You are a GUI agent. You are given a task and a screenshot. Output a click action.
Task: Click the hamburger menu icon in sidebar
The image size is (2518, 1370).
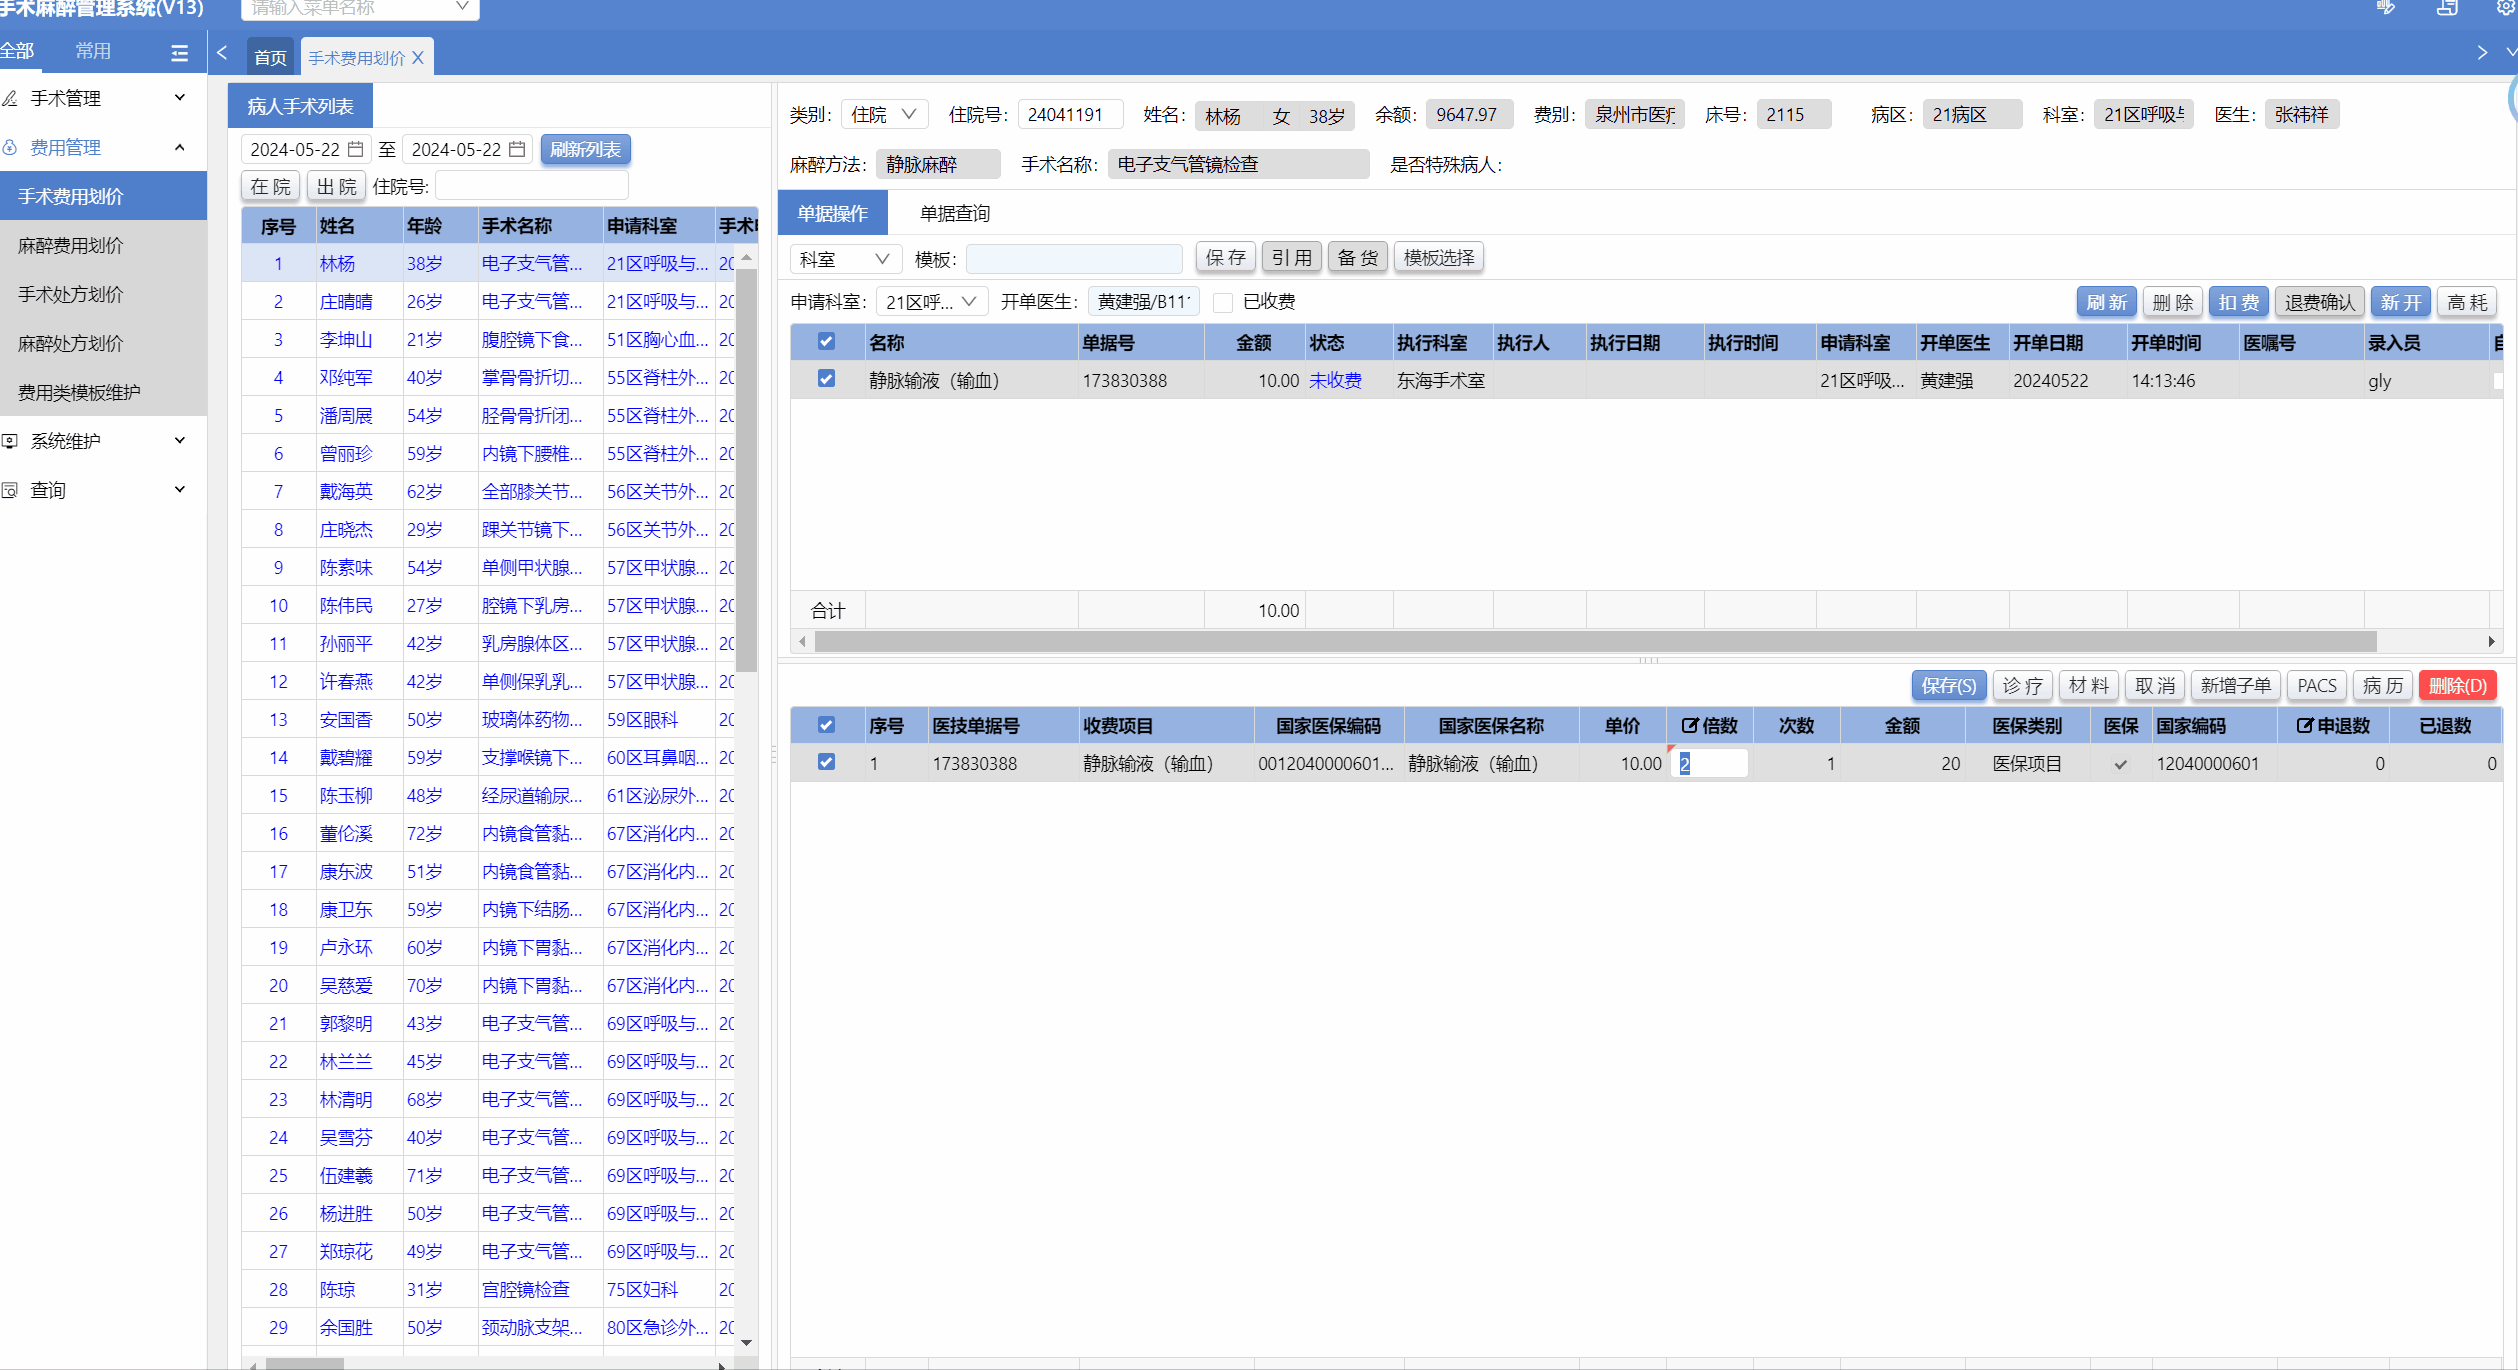point(180,53)
